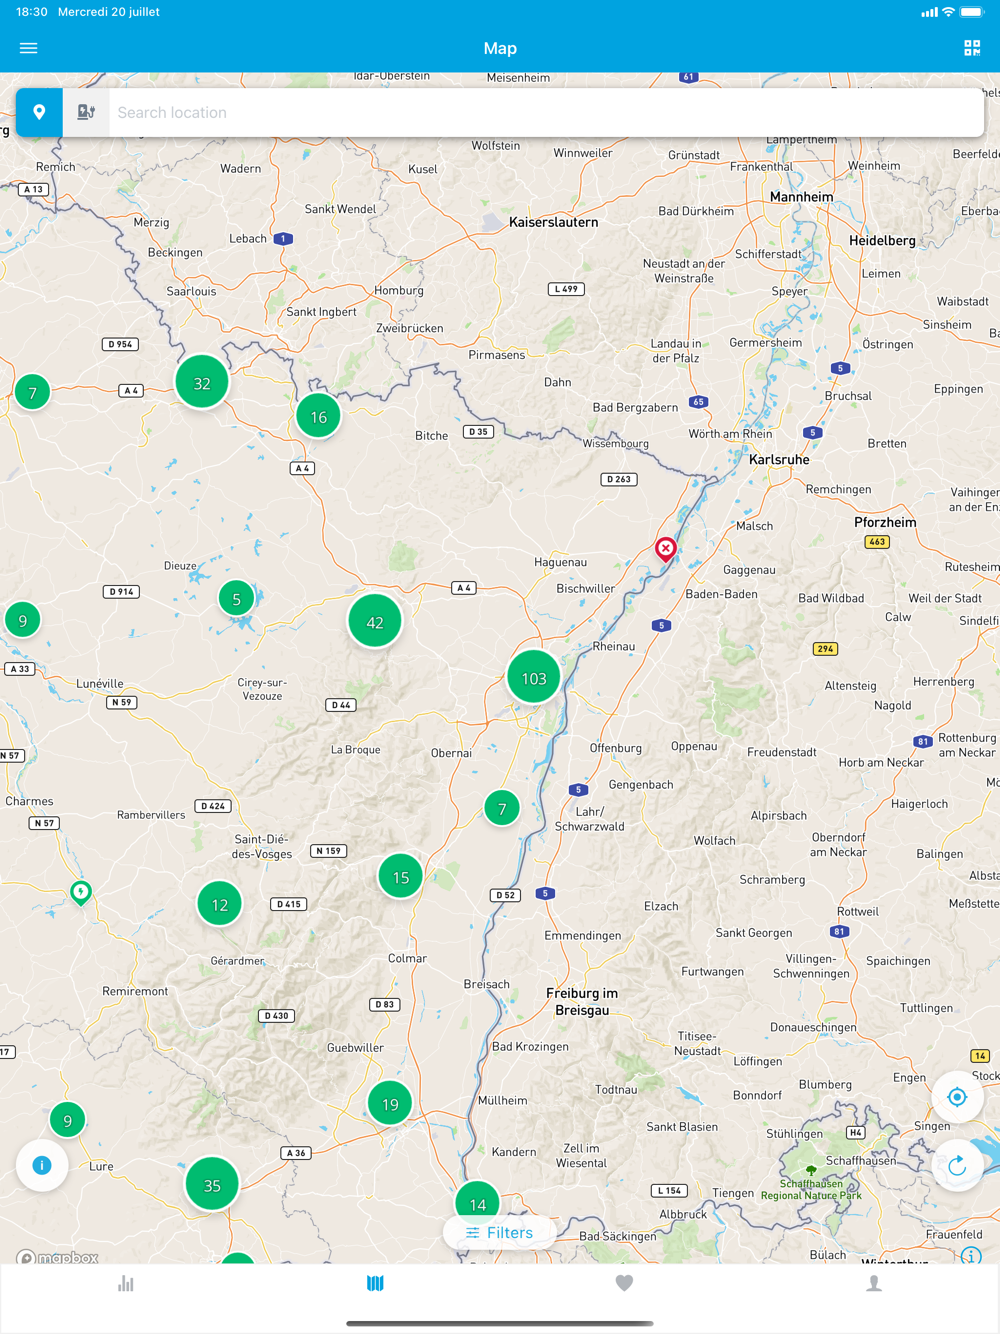Click the Search location field
Image resolution: width=1000 pixels, height=1334 pixels.
click(x=546, y=112)
